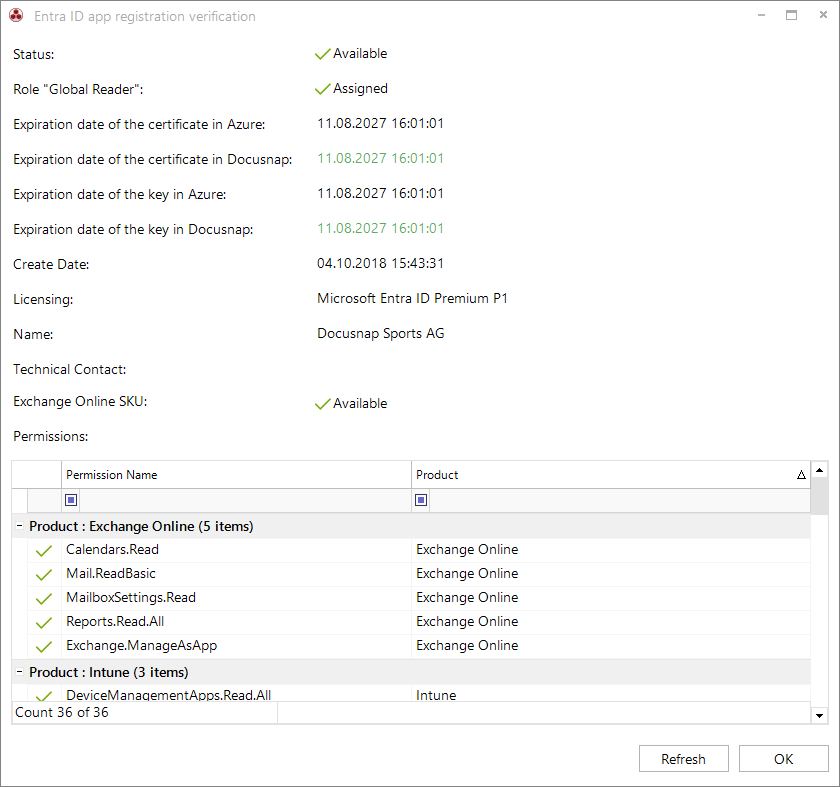Click the scrollbar up arrow
Image resolution: width=840 pixels, height=787 pixels.
(x=819, y=470)
